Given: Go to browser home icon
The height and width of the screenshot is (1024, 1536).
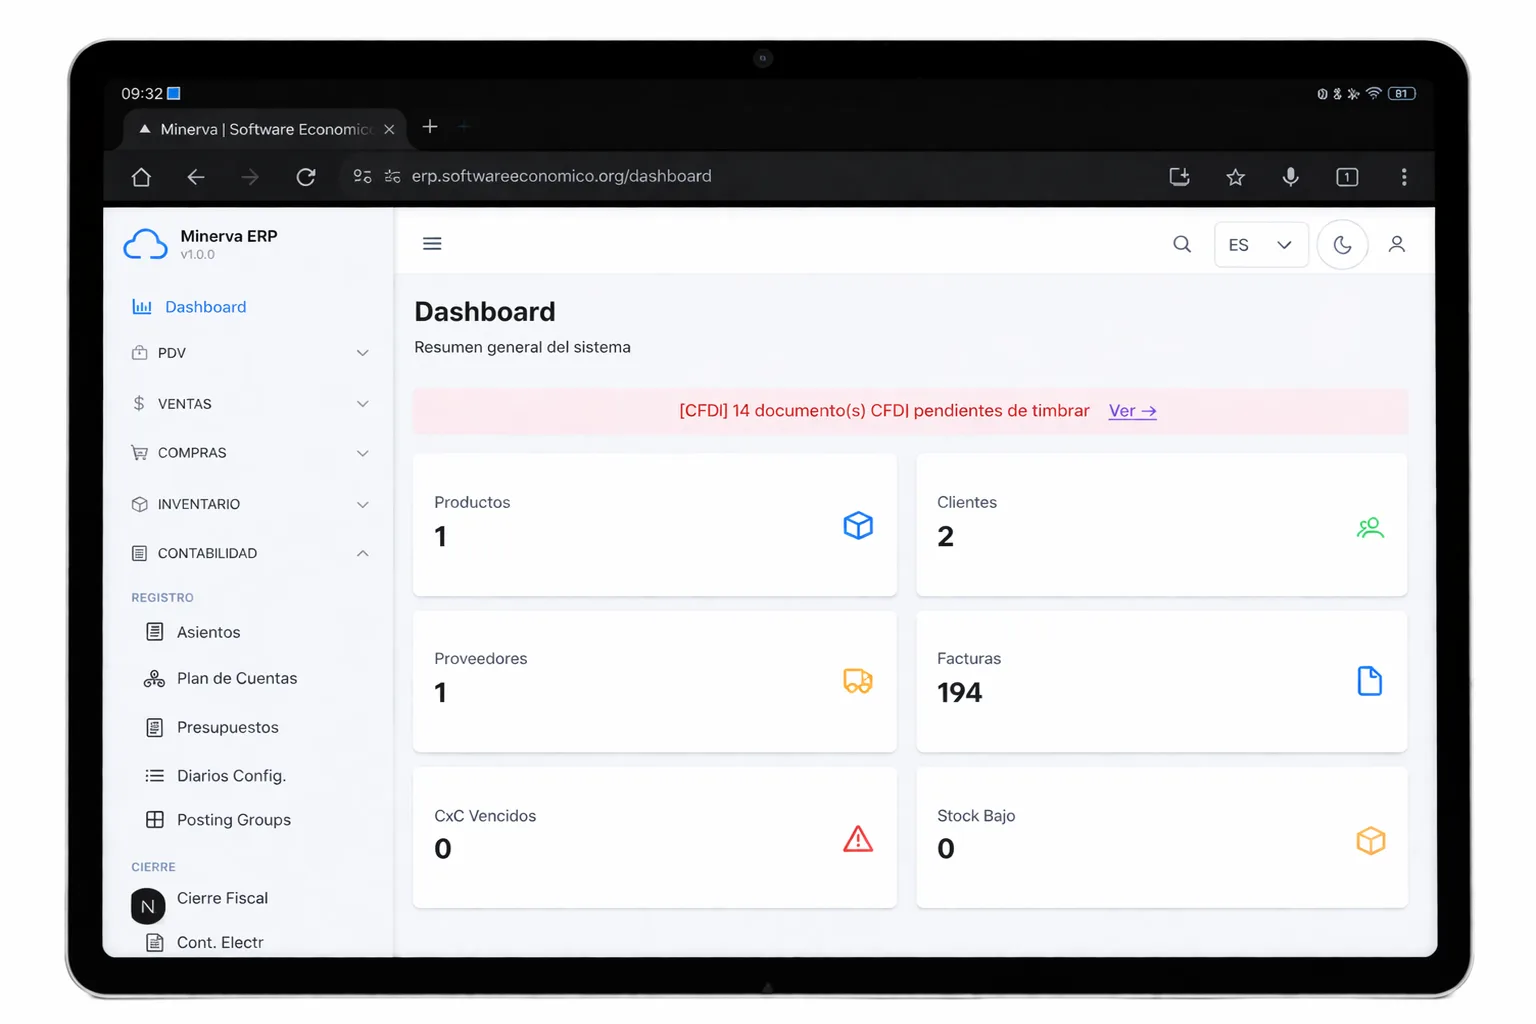Looking at the screenshot, I should click(x=141, y=177).
